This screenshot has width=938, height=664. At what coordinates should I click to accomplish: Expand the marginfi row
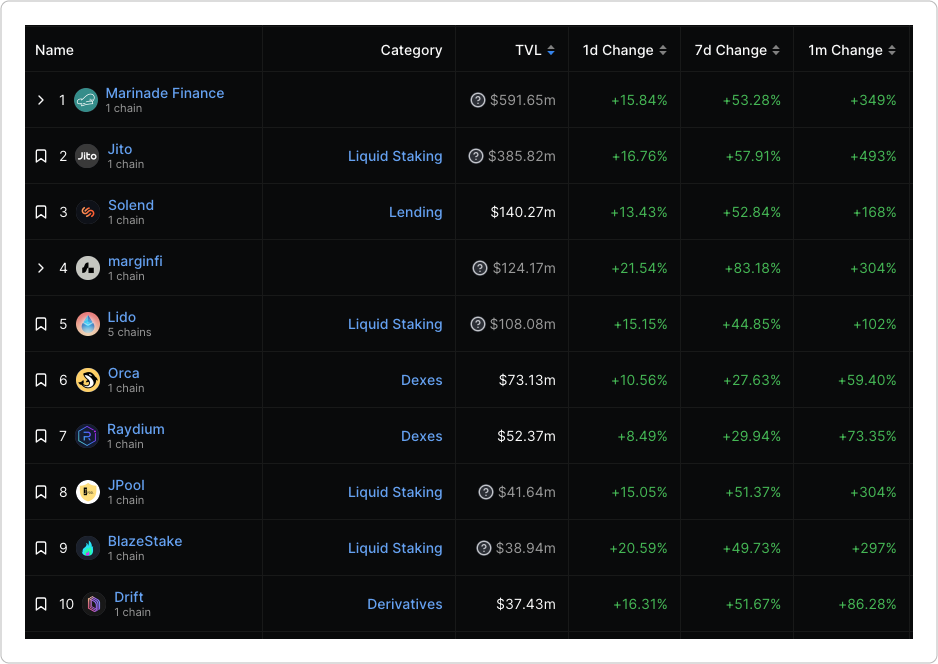[x=41, y=268]
